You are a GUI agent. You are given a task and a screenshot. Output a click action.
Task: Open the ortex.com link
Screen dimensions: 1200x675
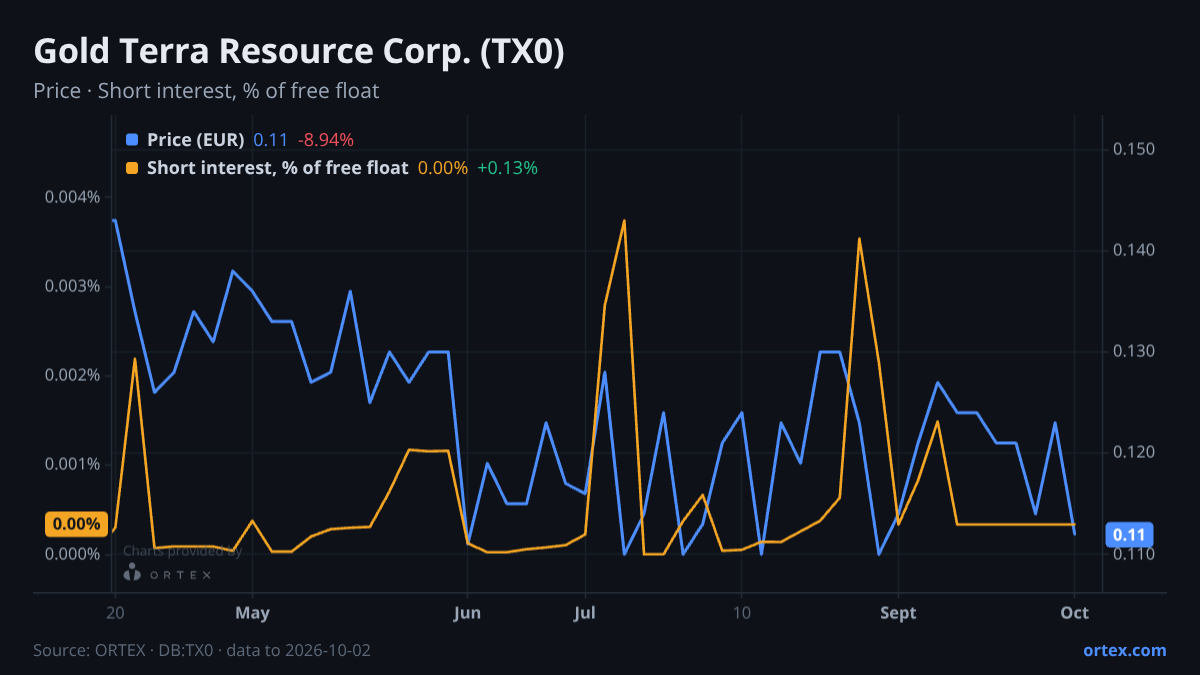[x=1125, y=650]
